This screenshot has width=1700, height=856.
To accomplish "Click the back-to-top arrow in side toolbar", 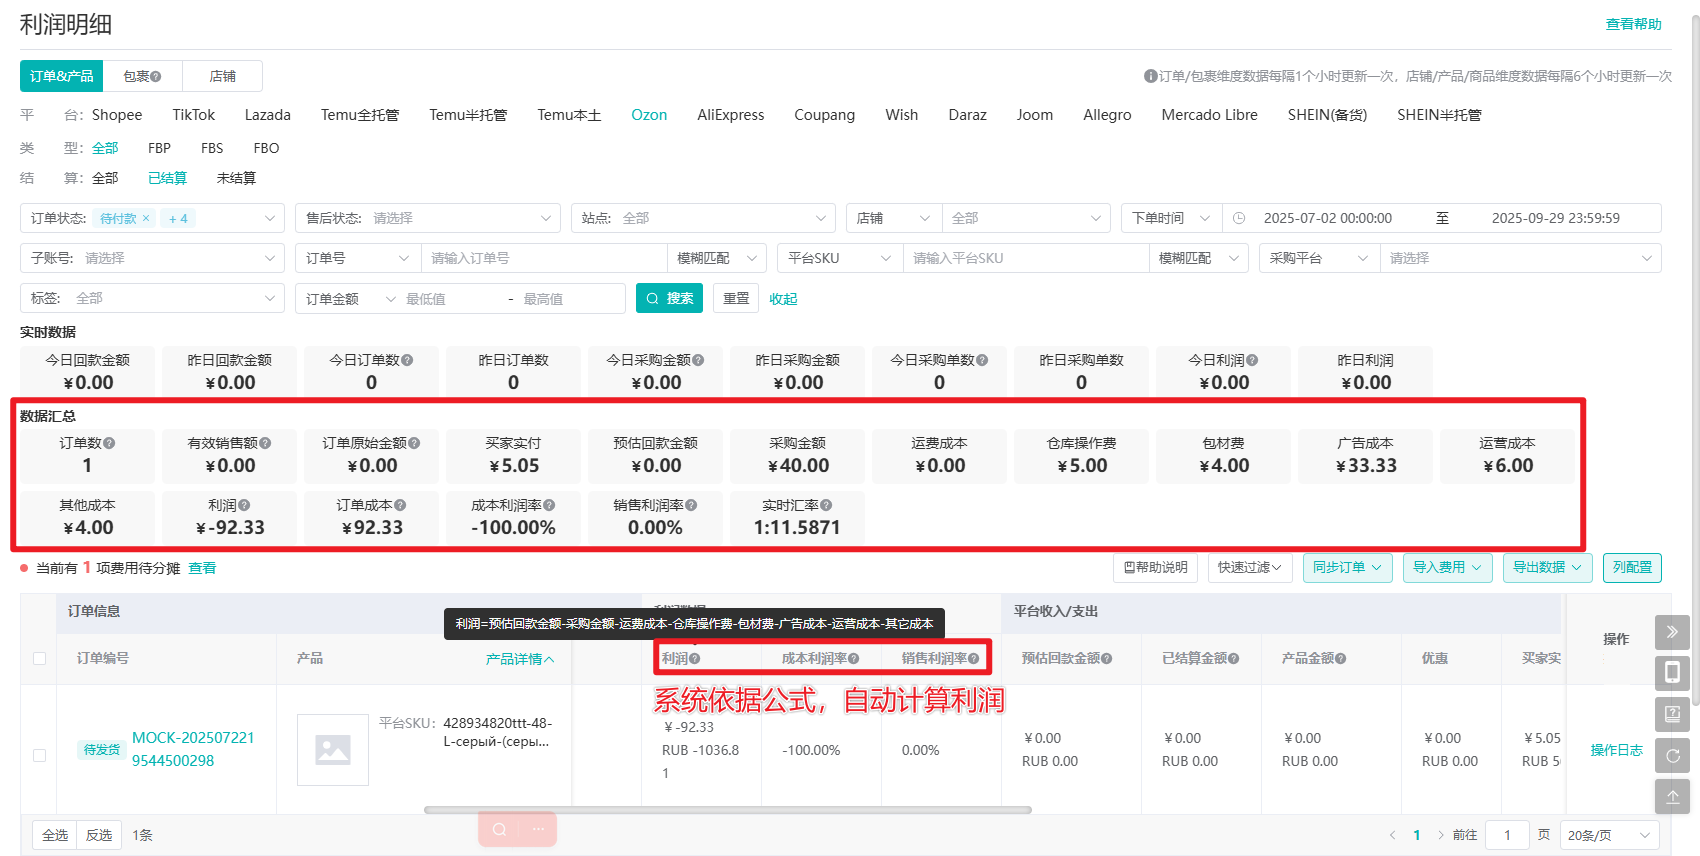I will coord(1672,796).
